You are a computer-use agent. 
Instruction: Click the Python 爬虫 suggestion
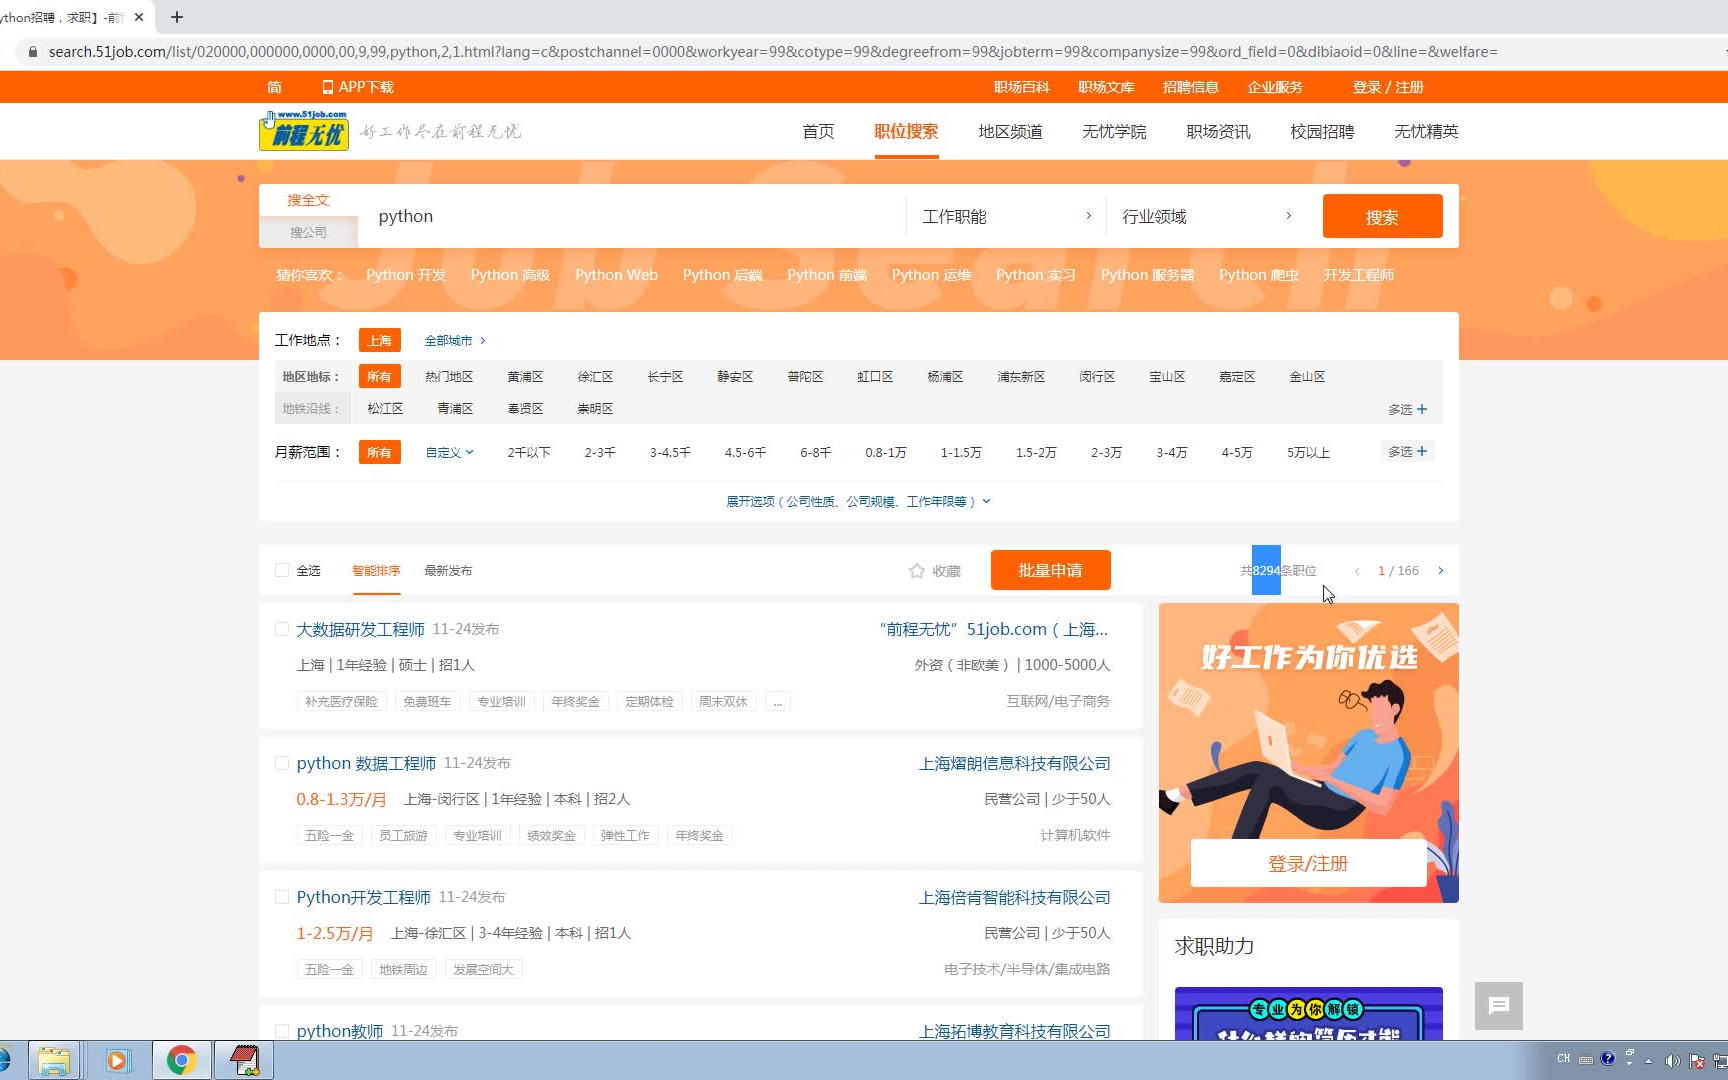coord(1258,275)
